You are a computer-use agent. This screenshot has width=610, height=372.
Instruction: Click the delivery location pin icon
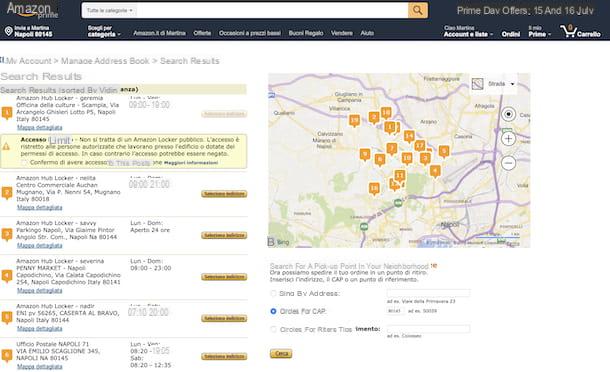[8, 31]
